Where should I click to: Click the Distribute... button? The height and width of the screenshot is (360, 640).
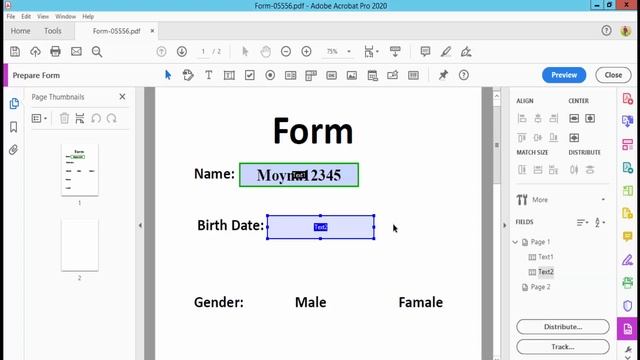563,327
